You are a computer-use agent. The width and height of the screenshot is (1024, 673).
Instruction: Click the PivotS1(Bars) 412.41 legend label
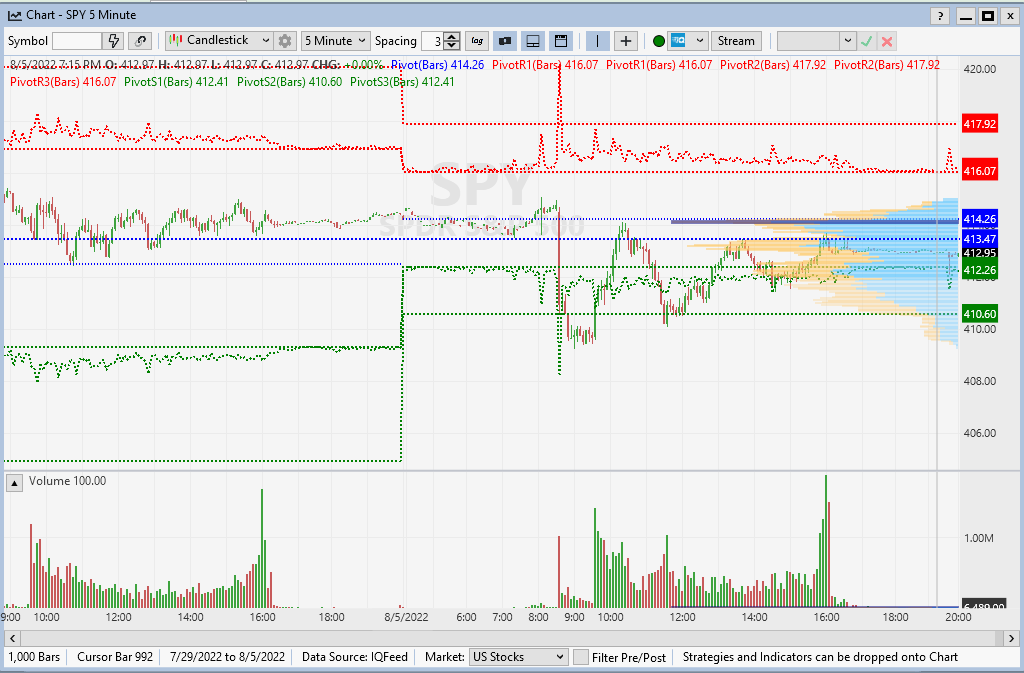pyautogui.click(x=176, y=82)
